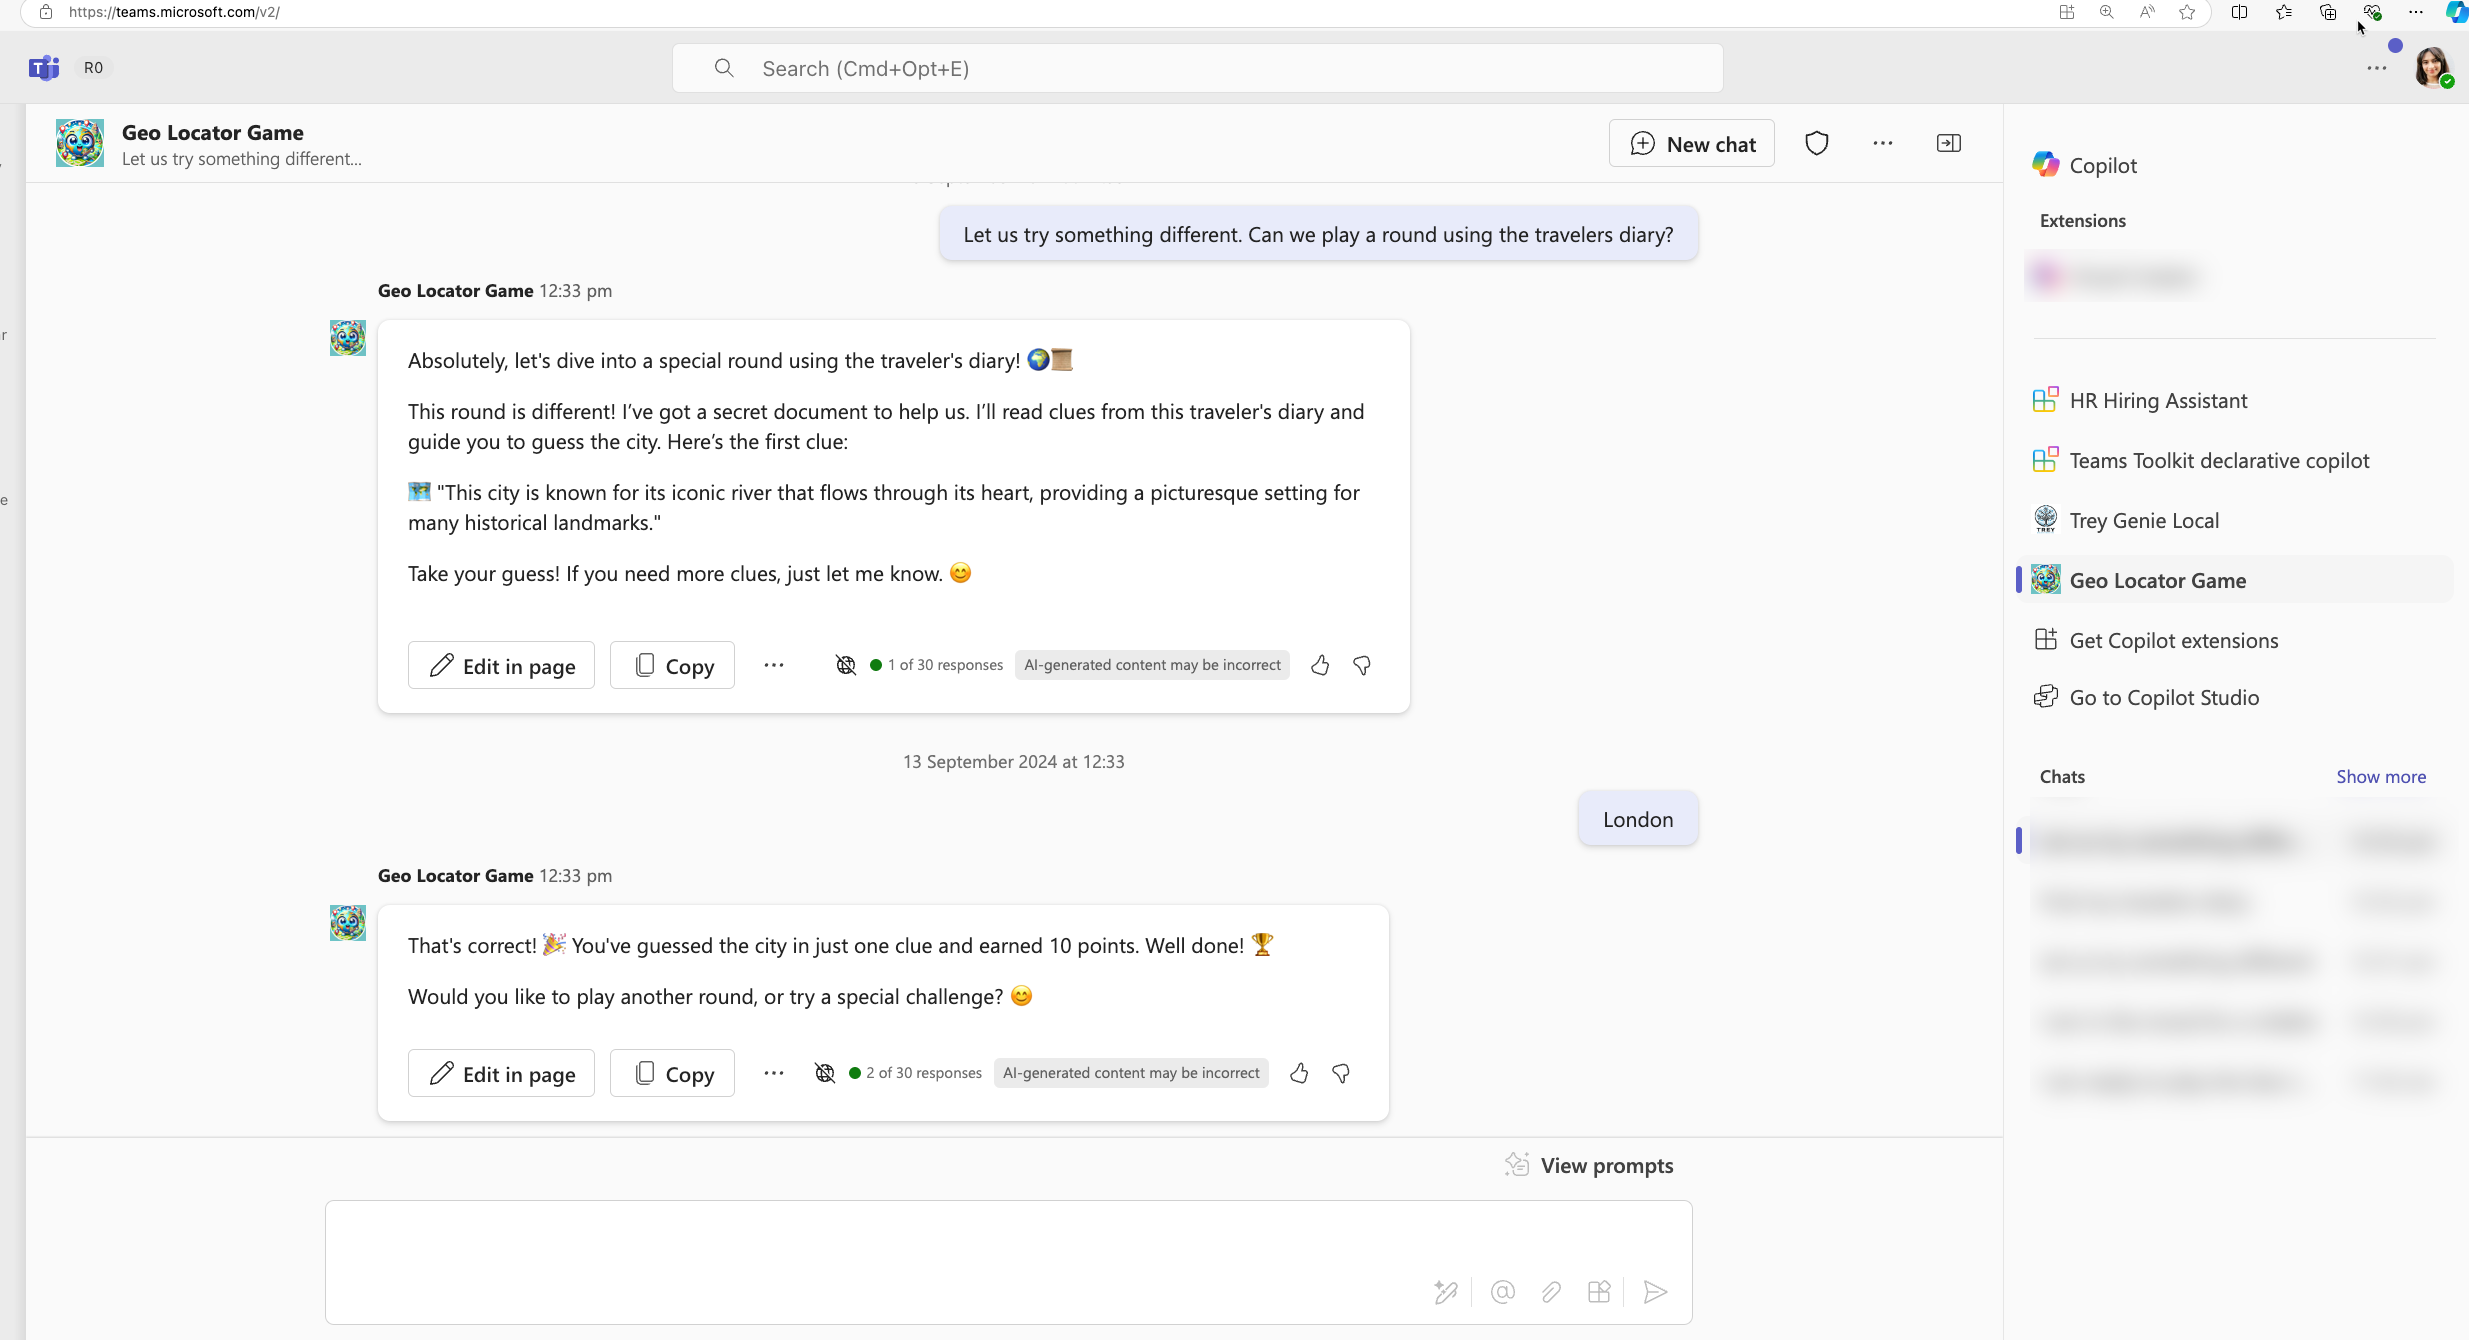Click the search magnifier icon

[724, 68]
